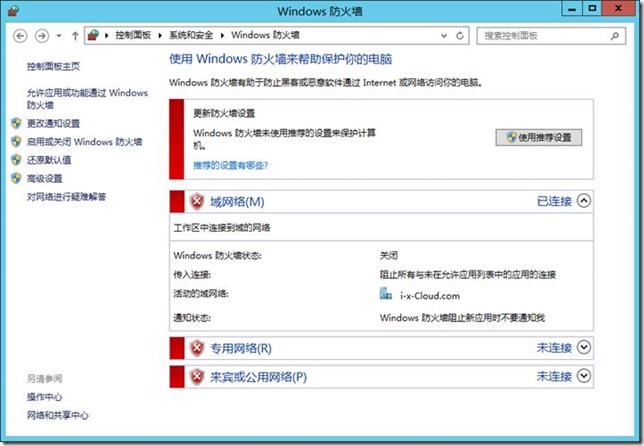Open 对网络进行疑难解答 link

pyautogui.click(x=67, y=197)
